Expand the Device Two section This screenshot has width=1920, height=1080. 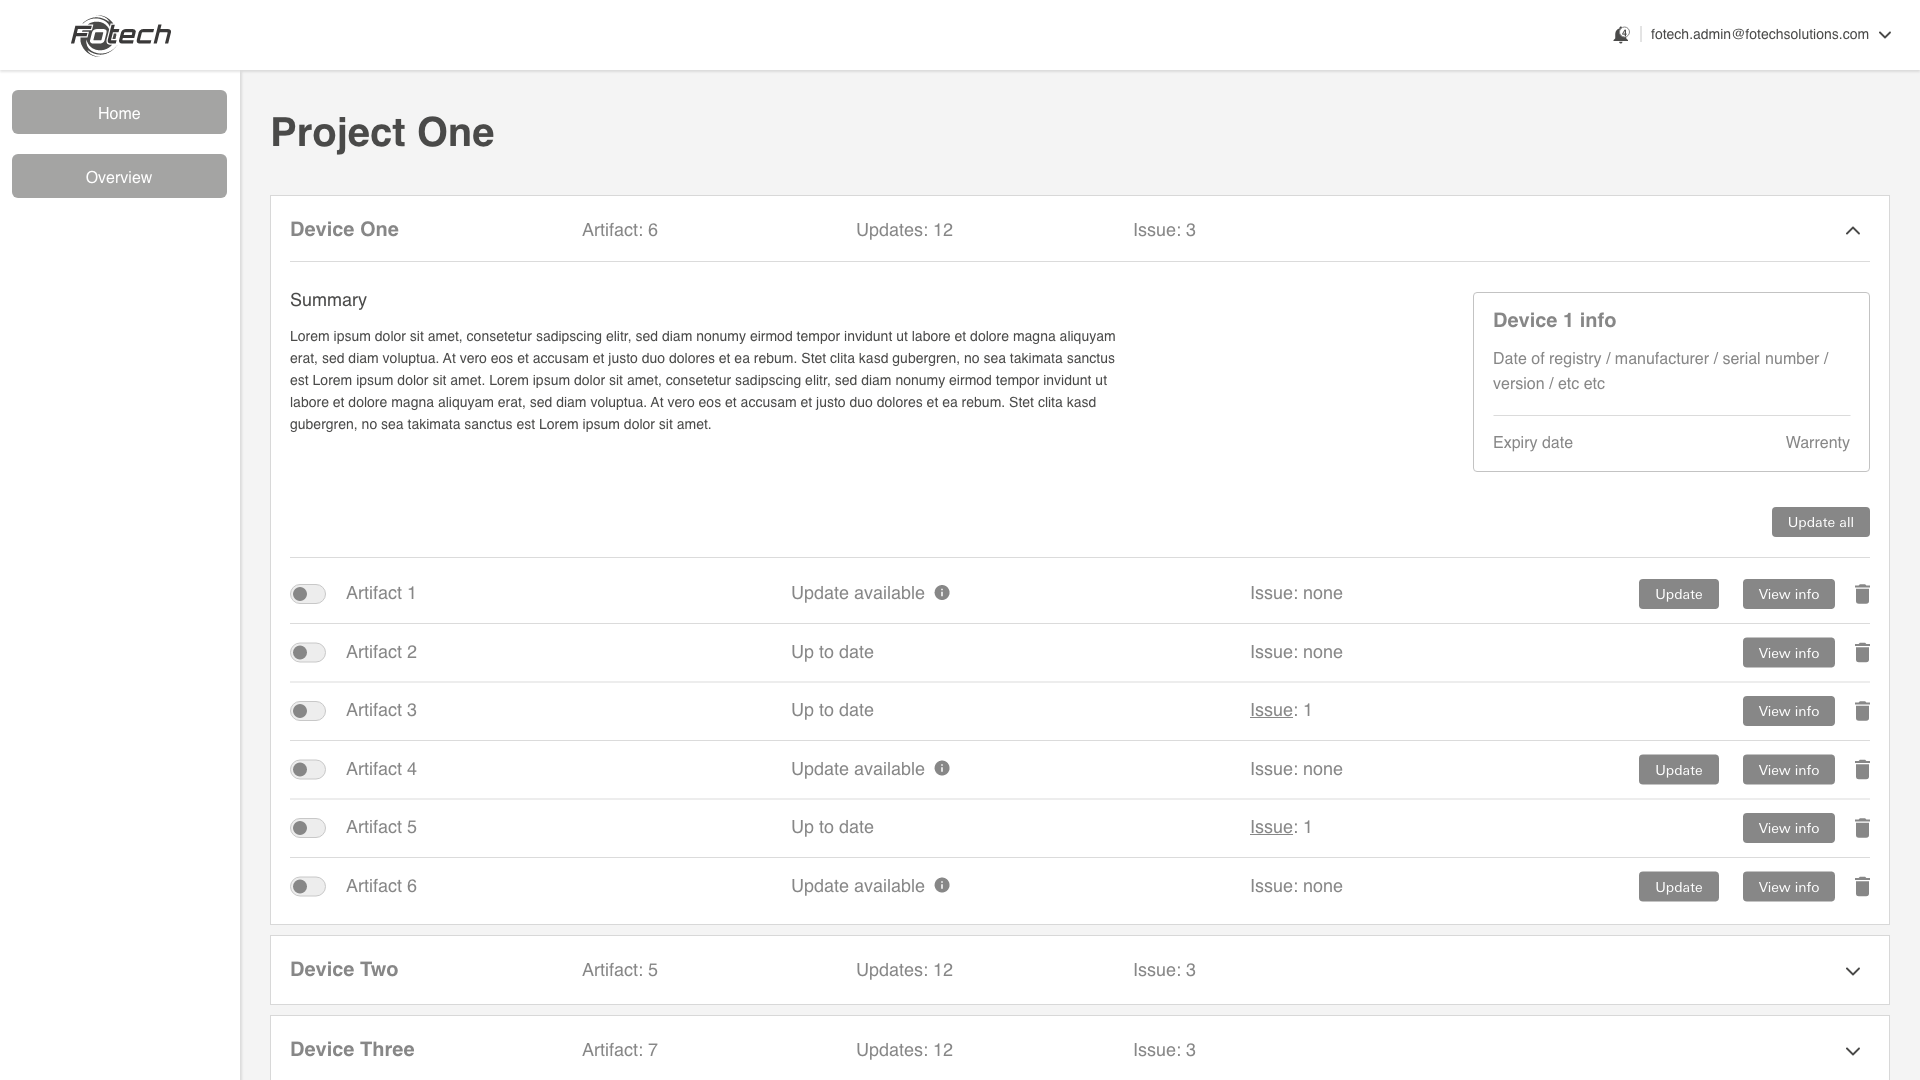[1853, 971]
